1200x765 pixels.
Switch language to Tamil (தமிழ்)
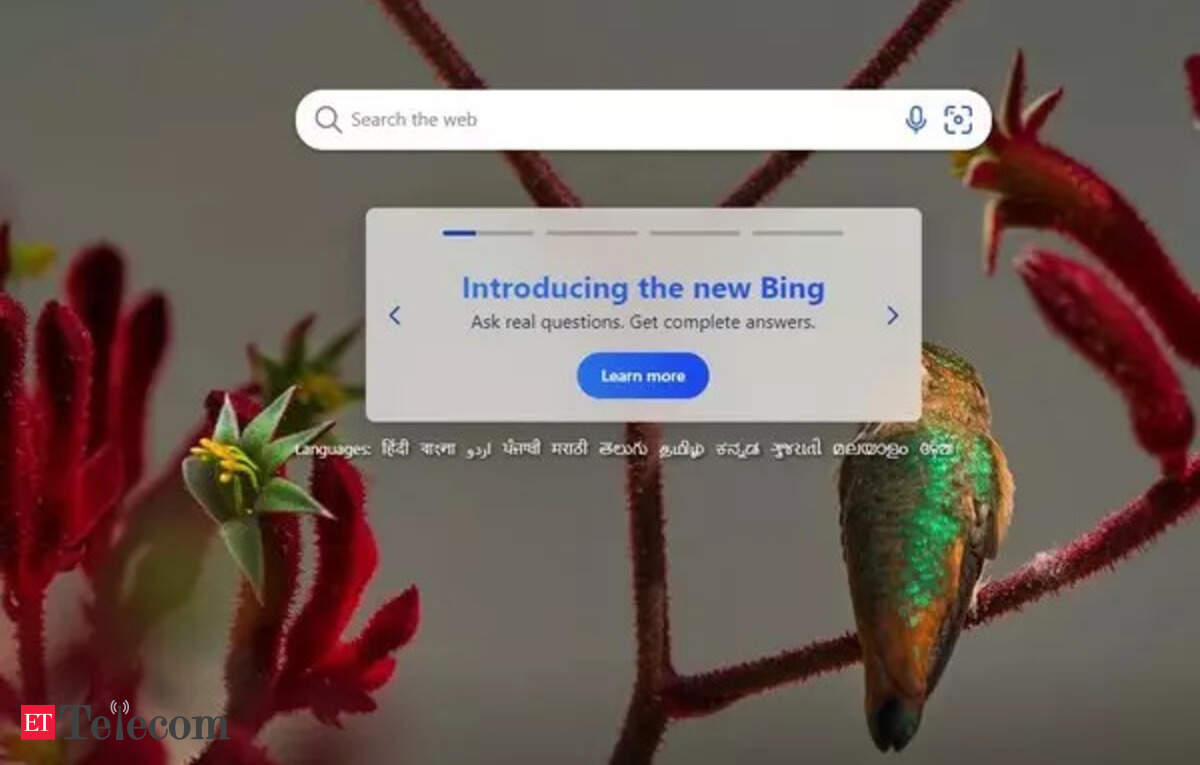click(681, 449)
